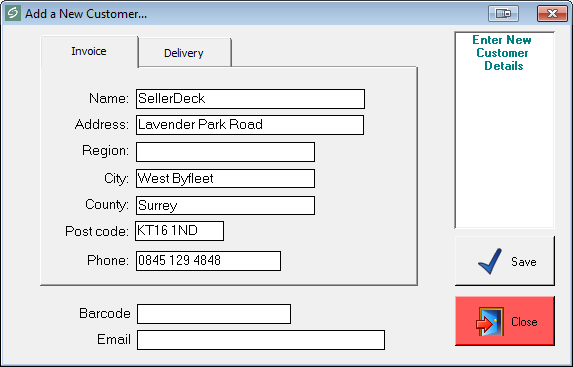Screen dimensions: 573x367
Task: Click the title bar icon beside the X
Action: [503, 14]
